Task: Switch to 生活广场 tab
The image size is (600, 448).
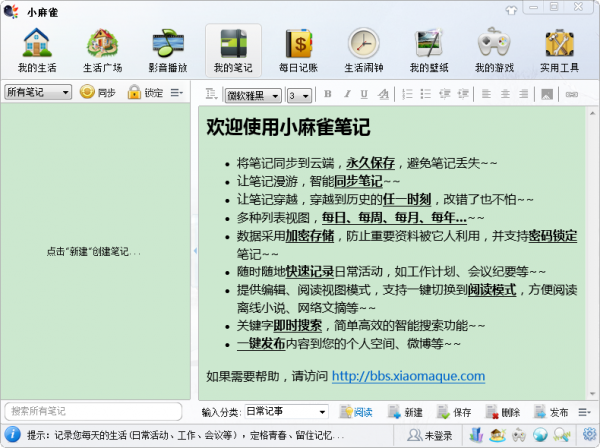Action: pyautogui.click(x=102, y=50)
